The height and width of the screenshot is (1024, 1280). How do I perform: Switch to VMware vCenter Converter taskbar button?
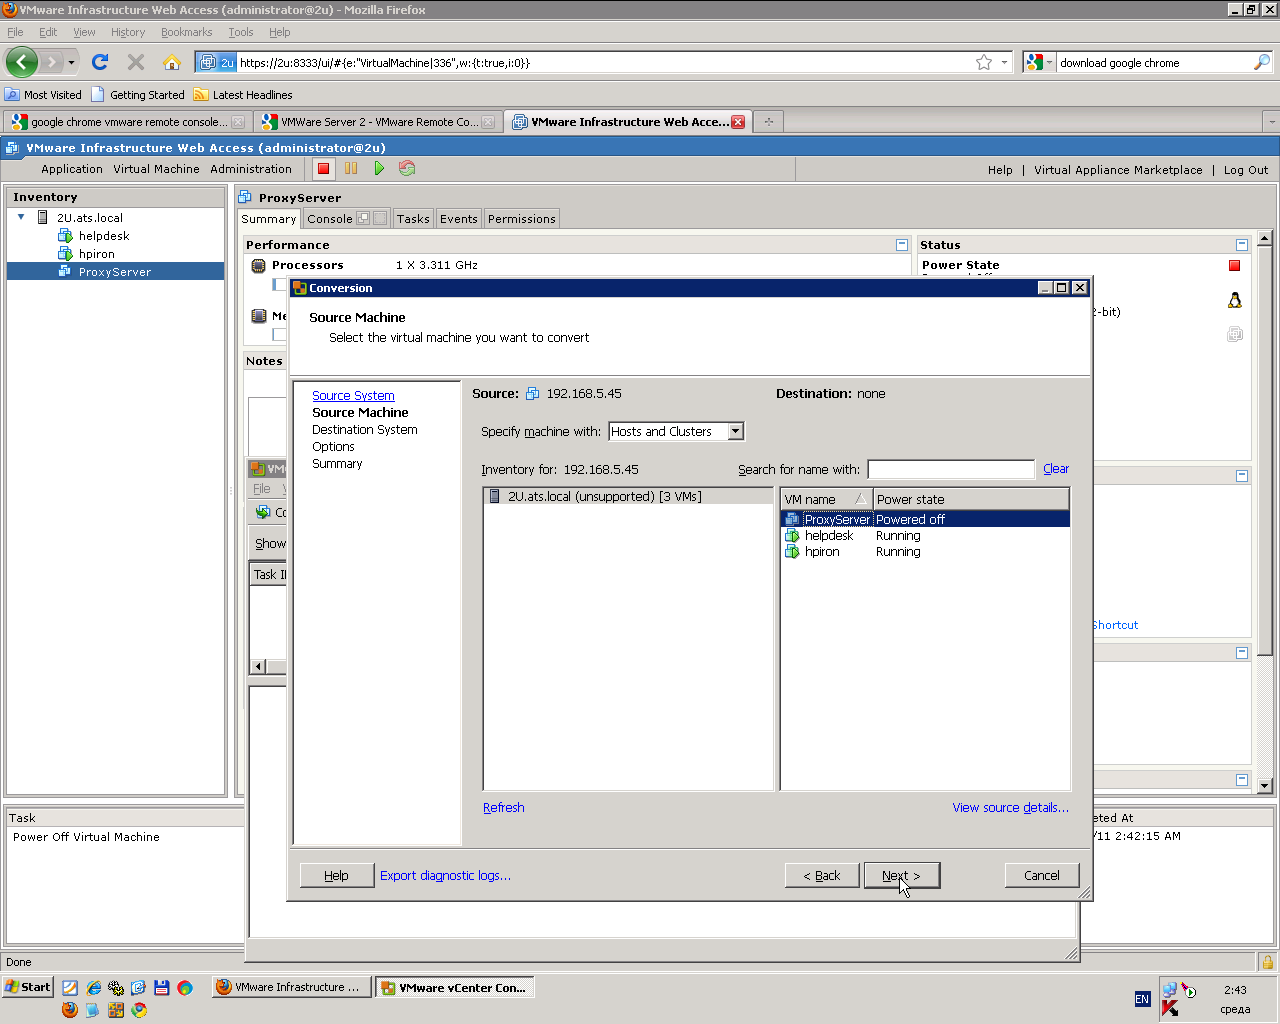455,987
